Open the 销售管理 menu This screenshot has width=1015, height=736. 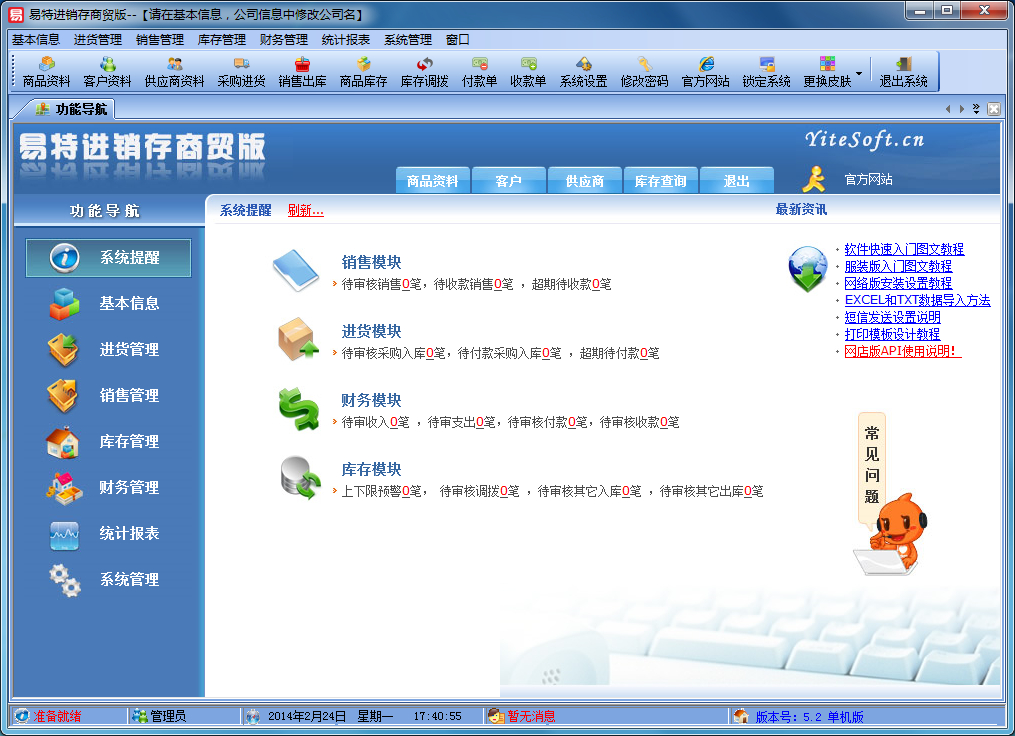[x=160, y=39]
